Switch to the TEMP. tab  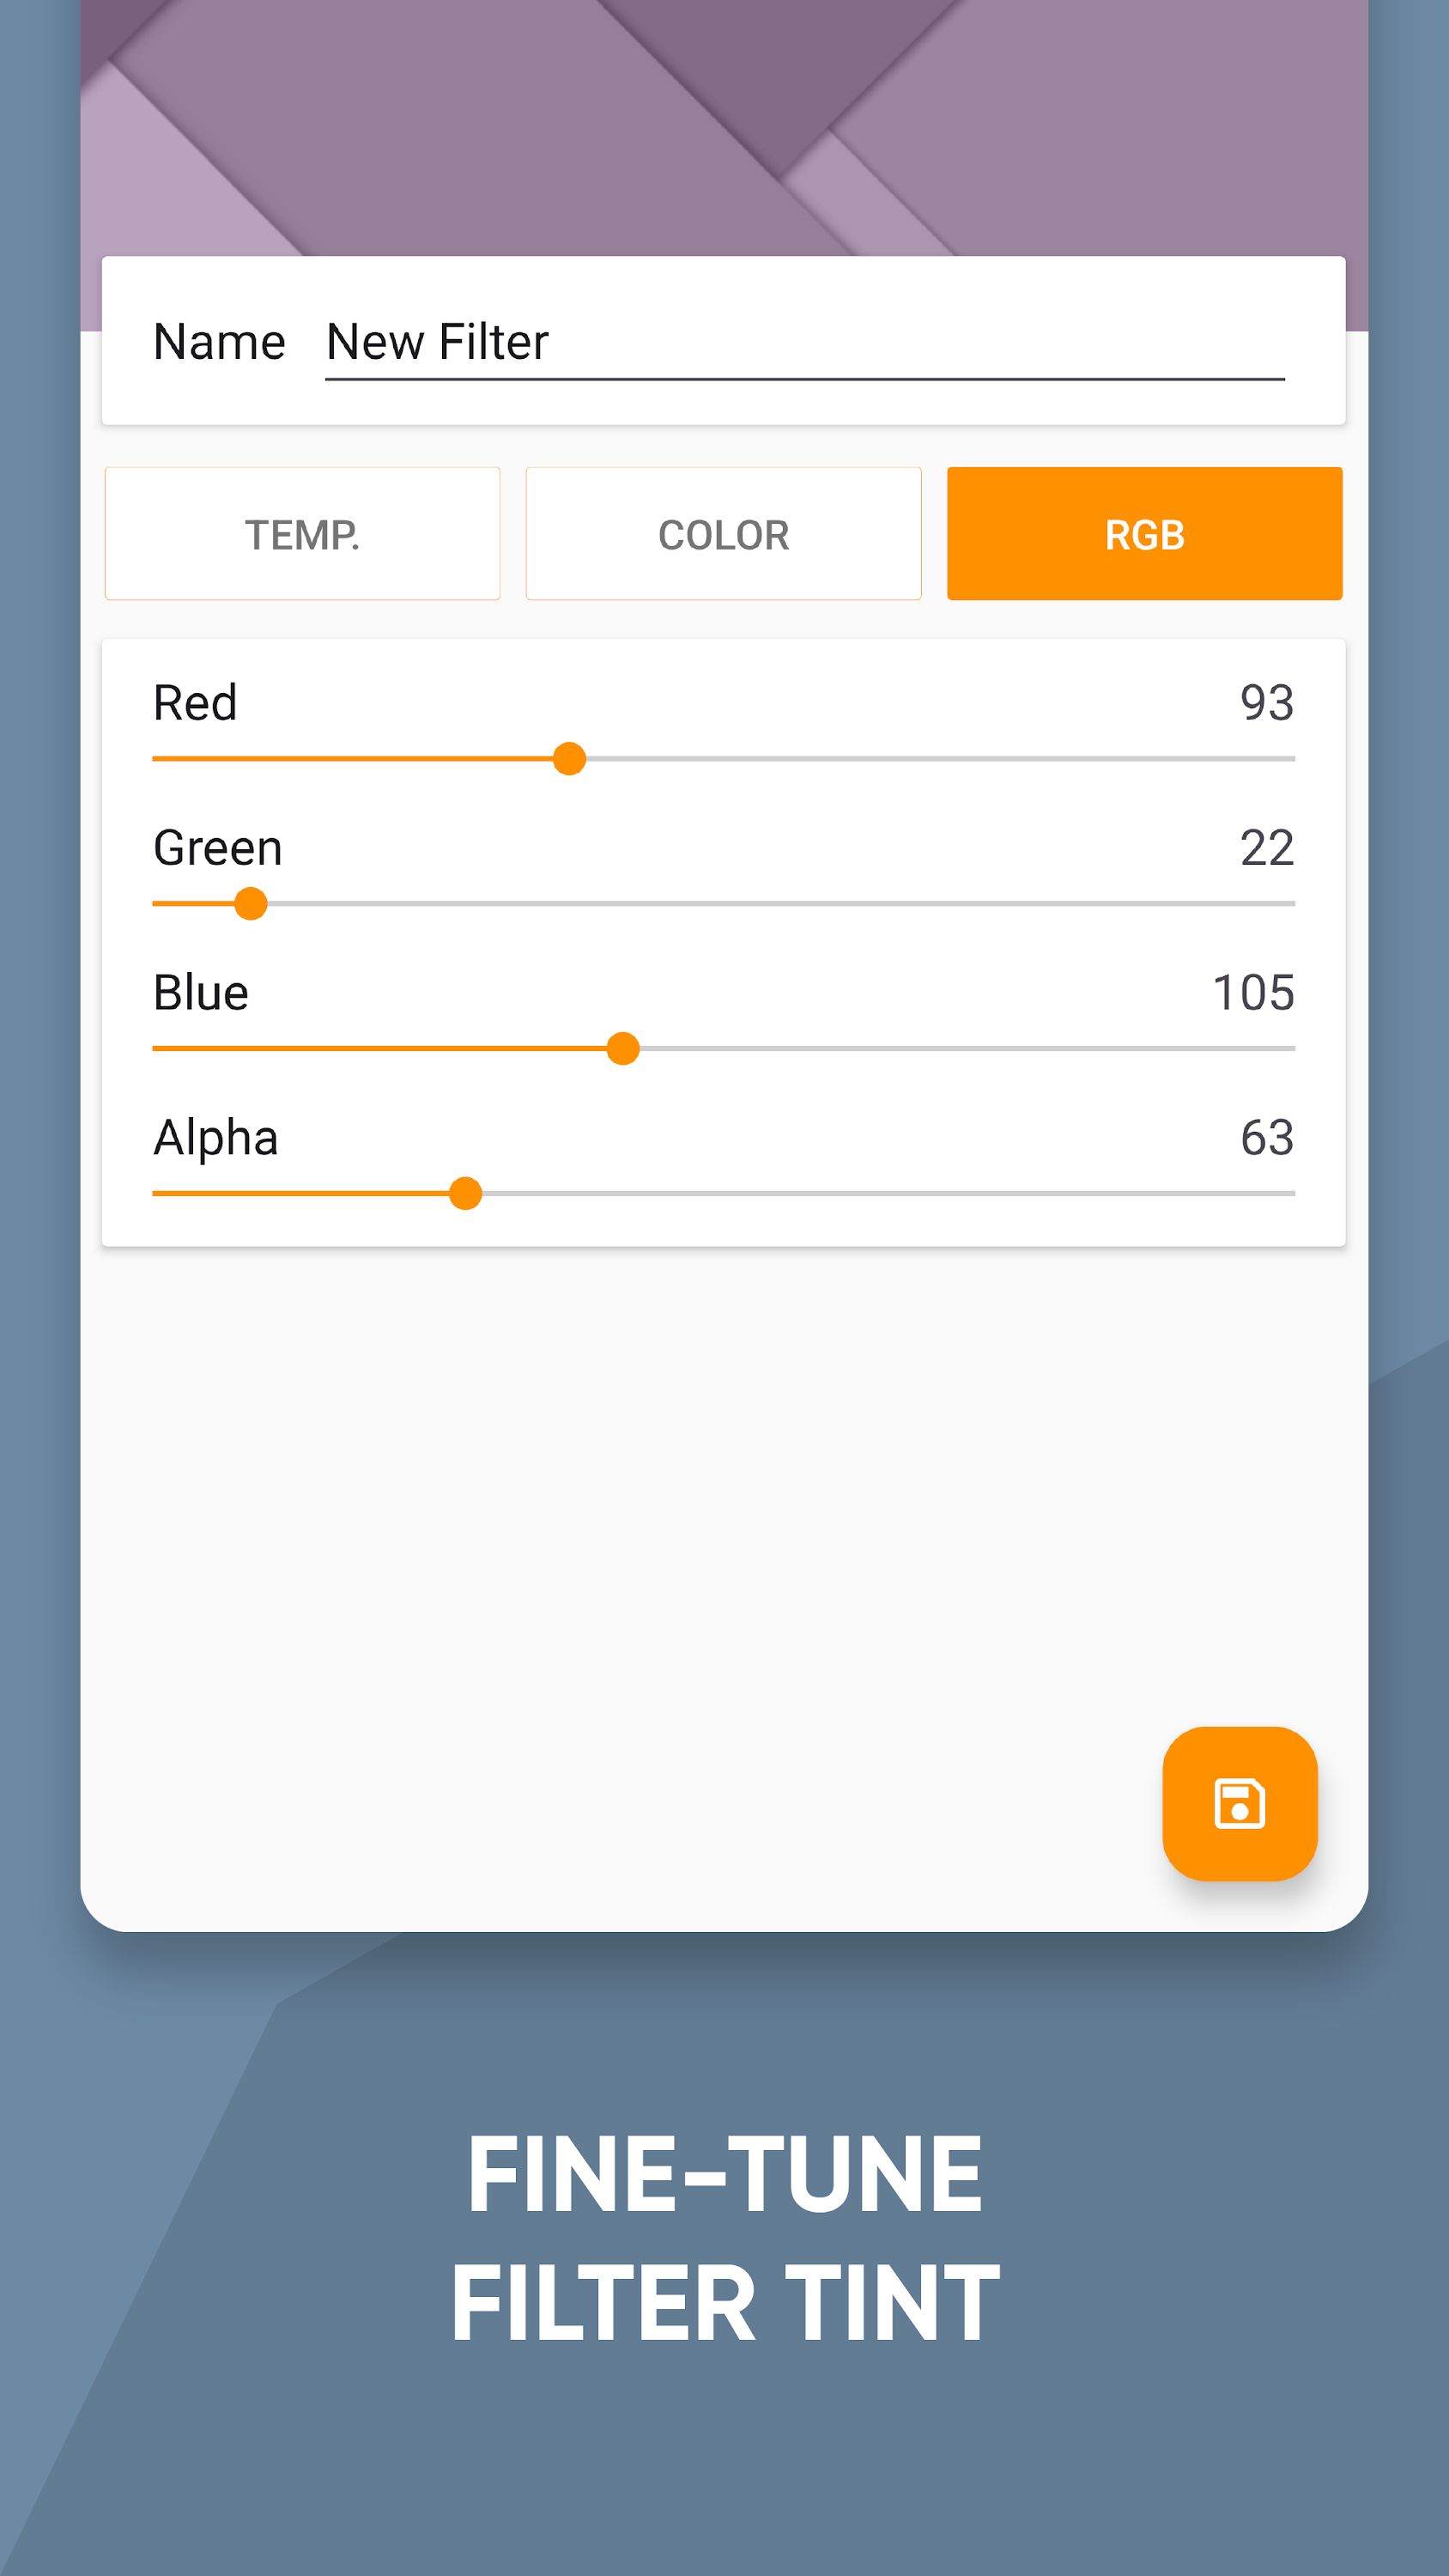(302, 534)
